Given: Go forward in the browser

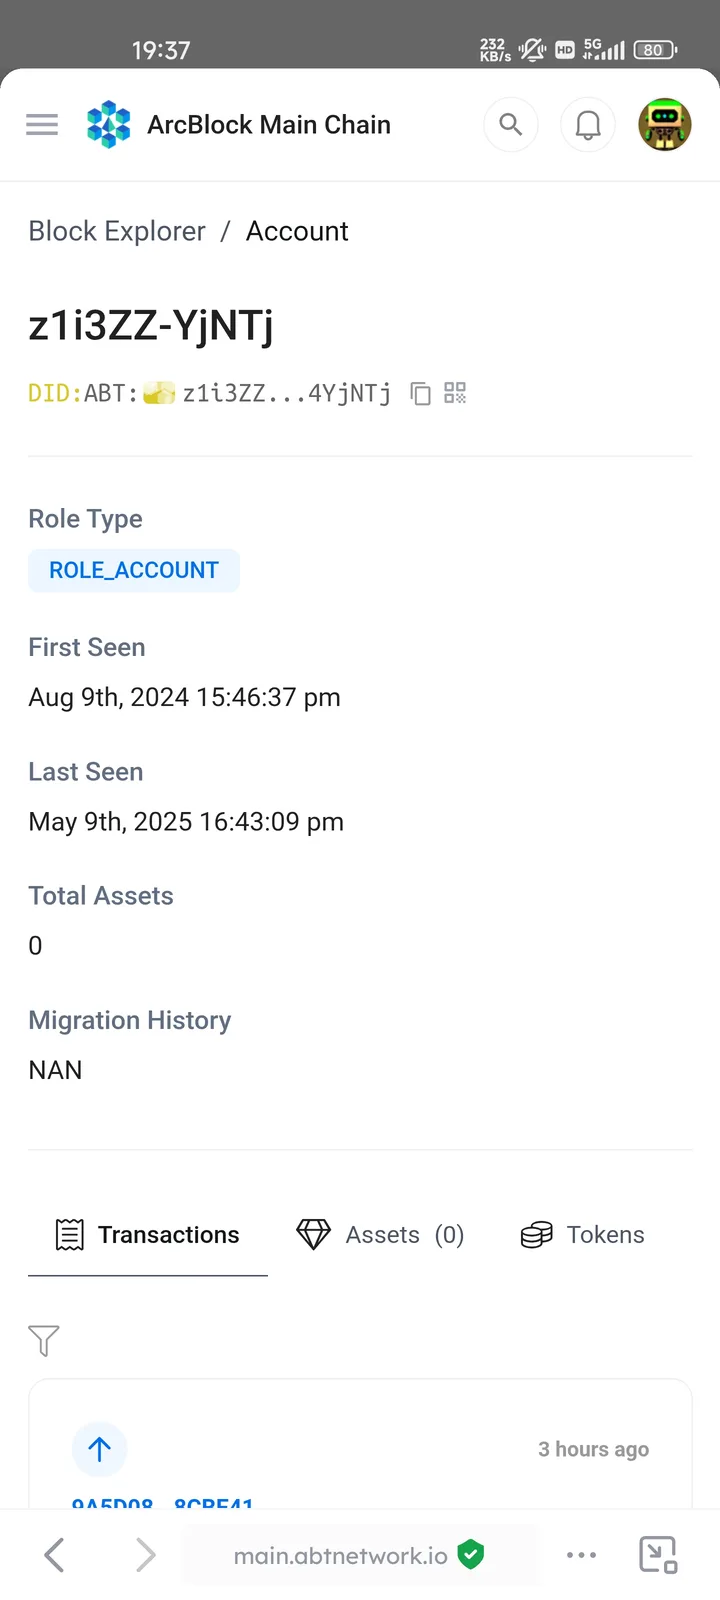Looking at the screenshot, I should 146,1555.
